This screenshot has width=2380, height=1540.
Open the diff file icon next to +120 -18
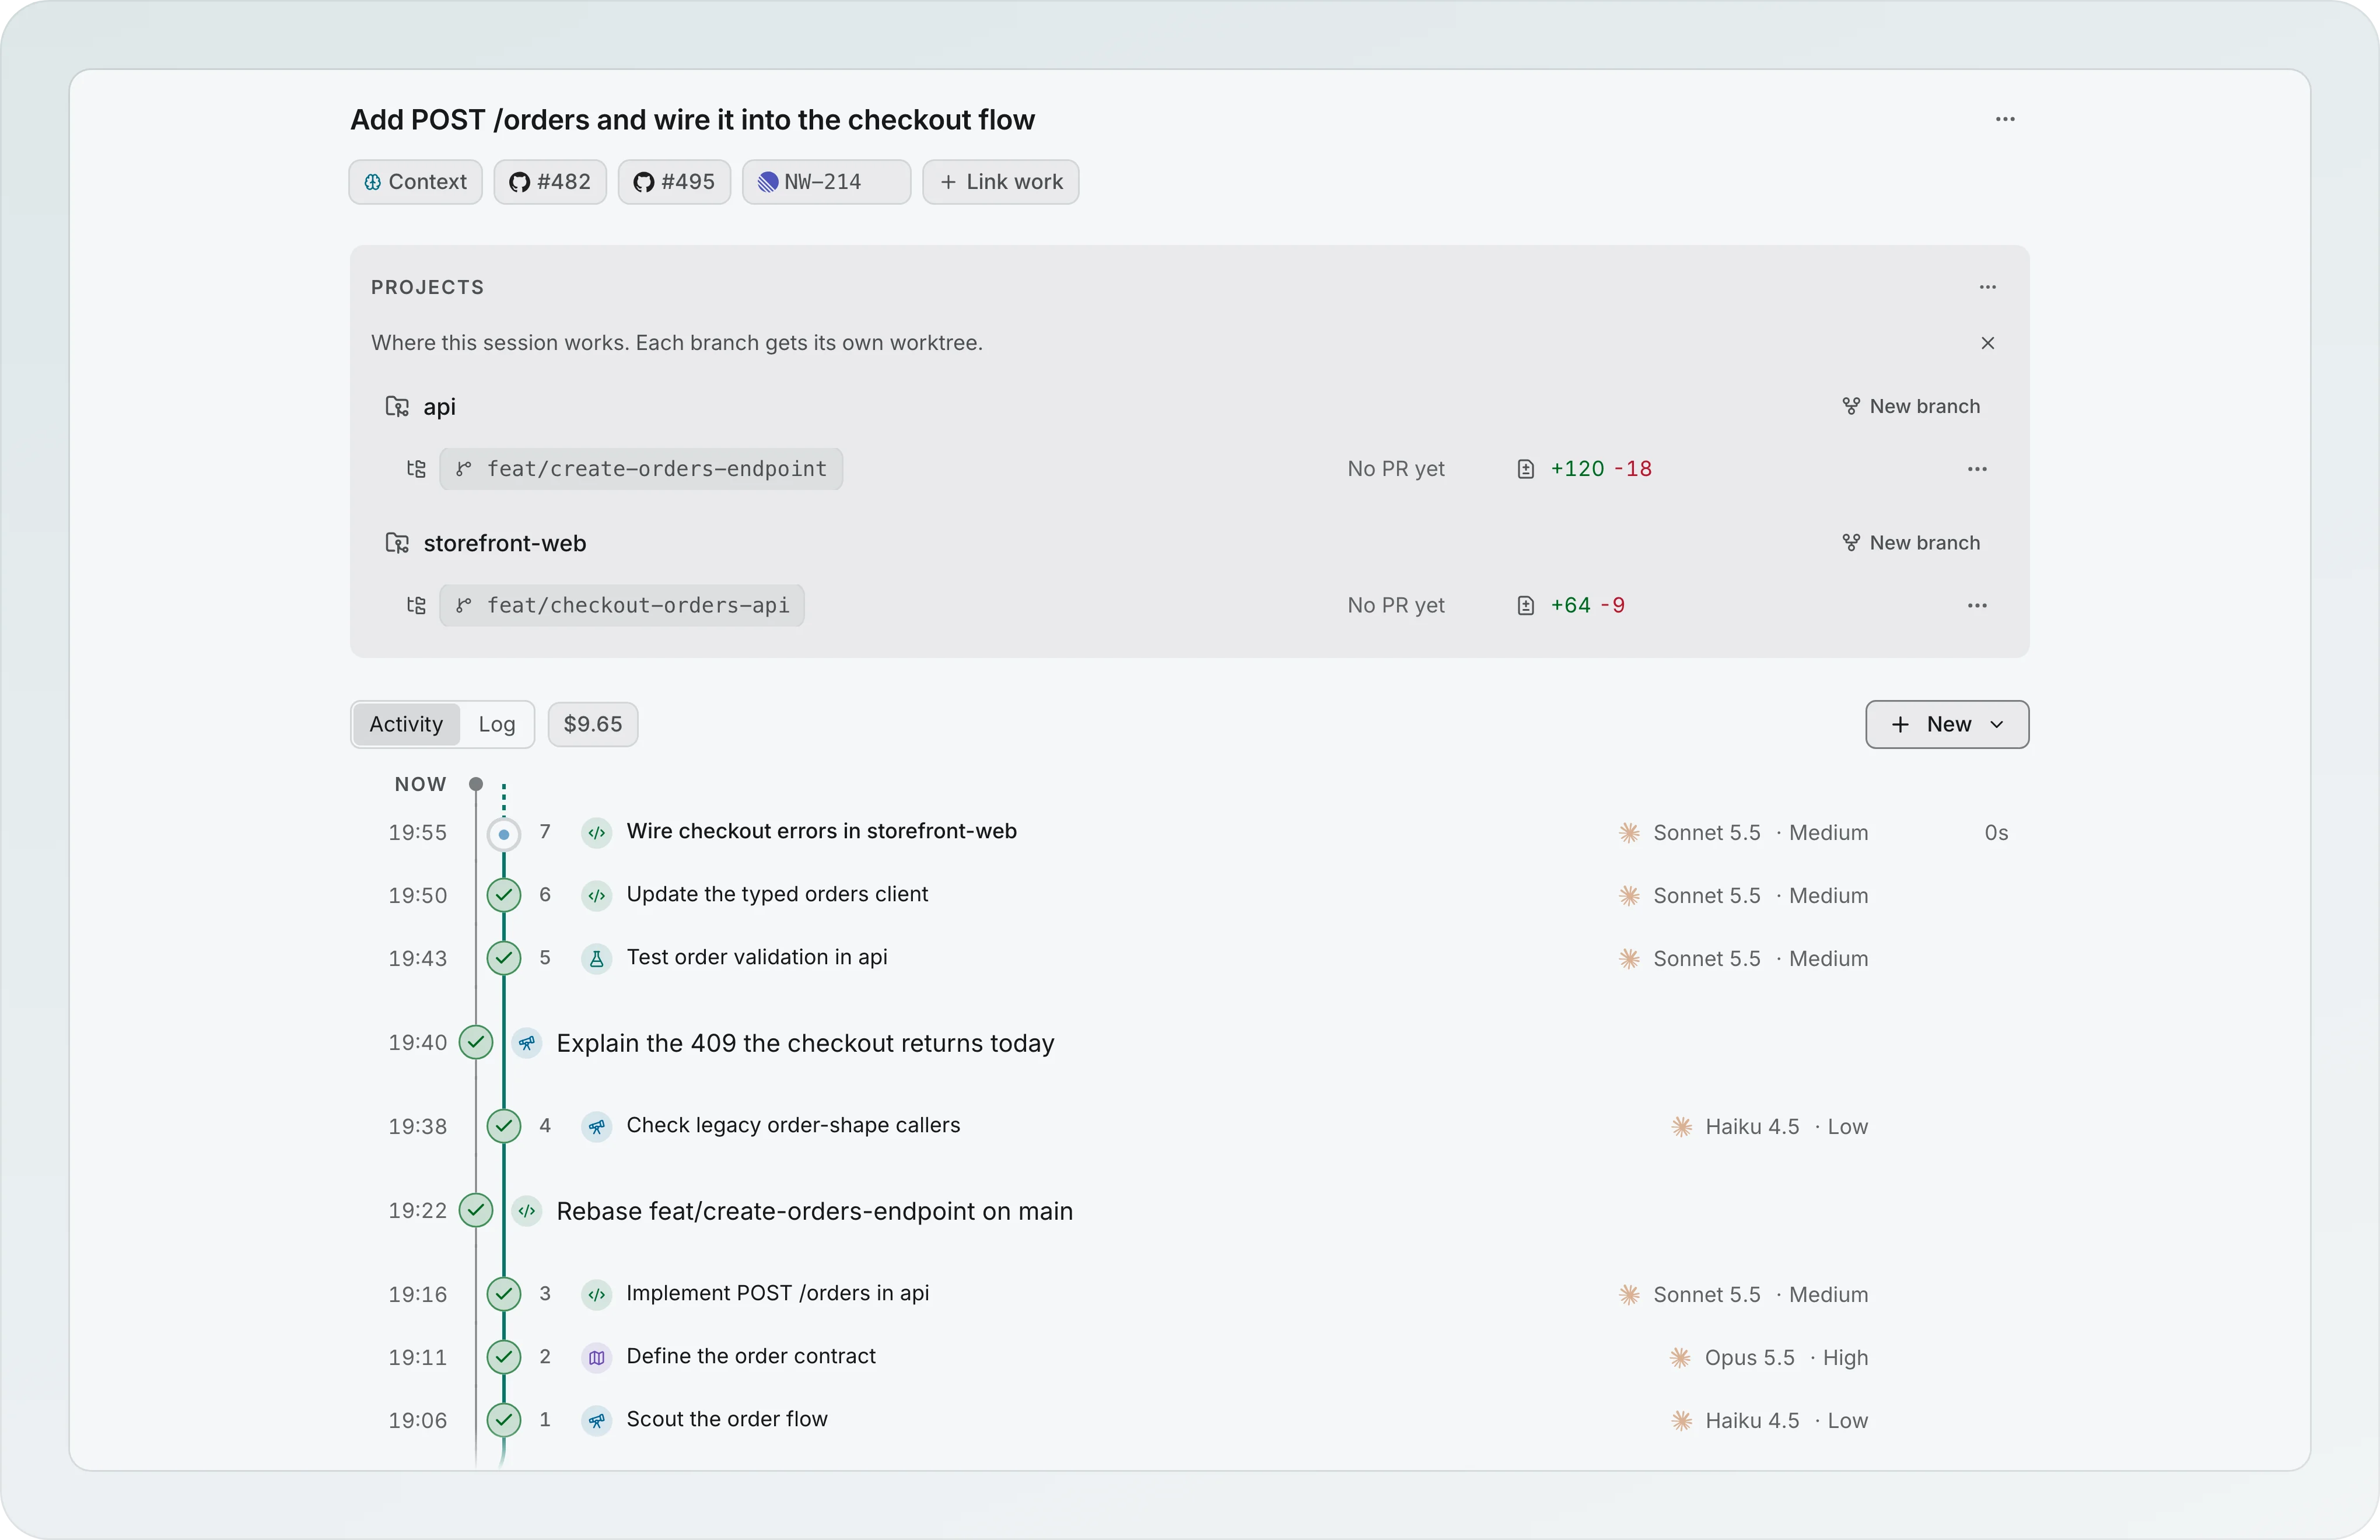[1525, 469]
